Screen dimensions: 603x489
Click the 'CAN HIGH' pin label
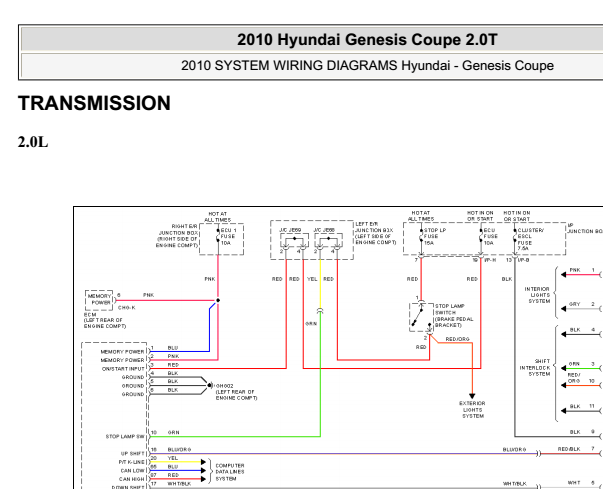(132, 479)
